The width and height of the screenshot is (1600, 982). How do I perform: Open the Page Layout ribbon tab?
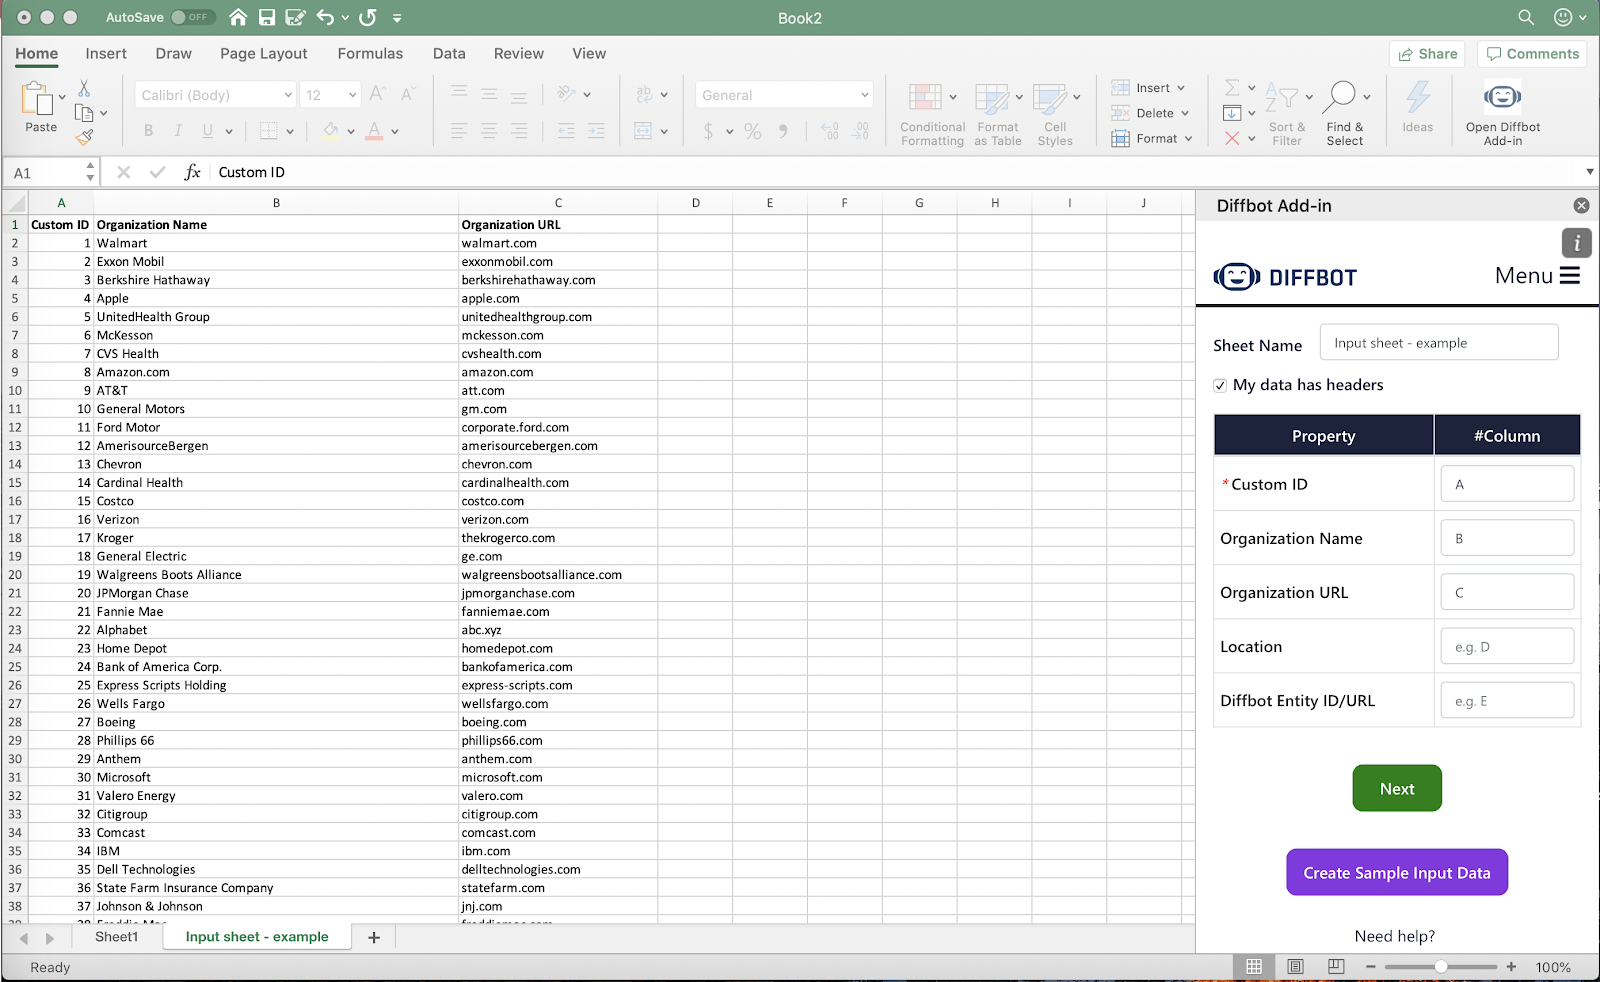pos(264,54)
